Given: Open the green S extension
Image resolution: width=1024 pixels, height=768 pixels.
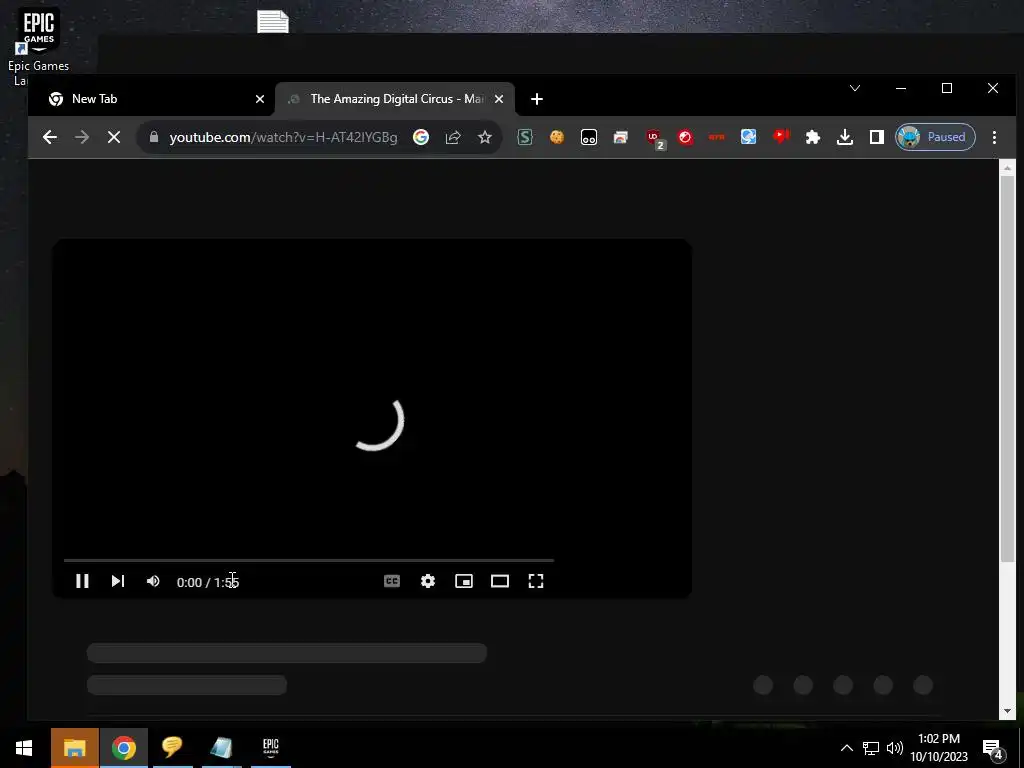Looking at the screenshot, I should pyautogui.click(x=525, y=136).
